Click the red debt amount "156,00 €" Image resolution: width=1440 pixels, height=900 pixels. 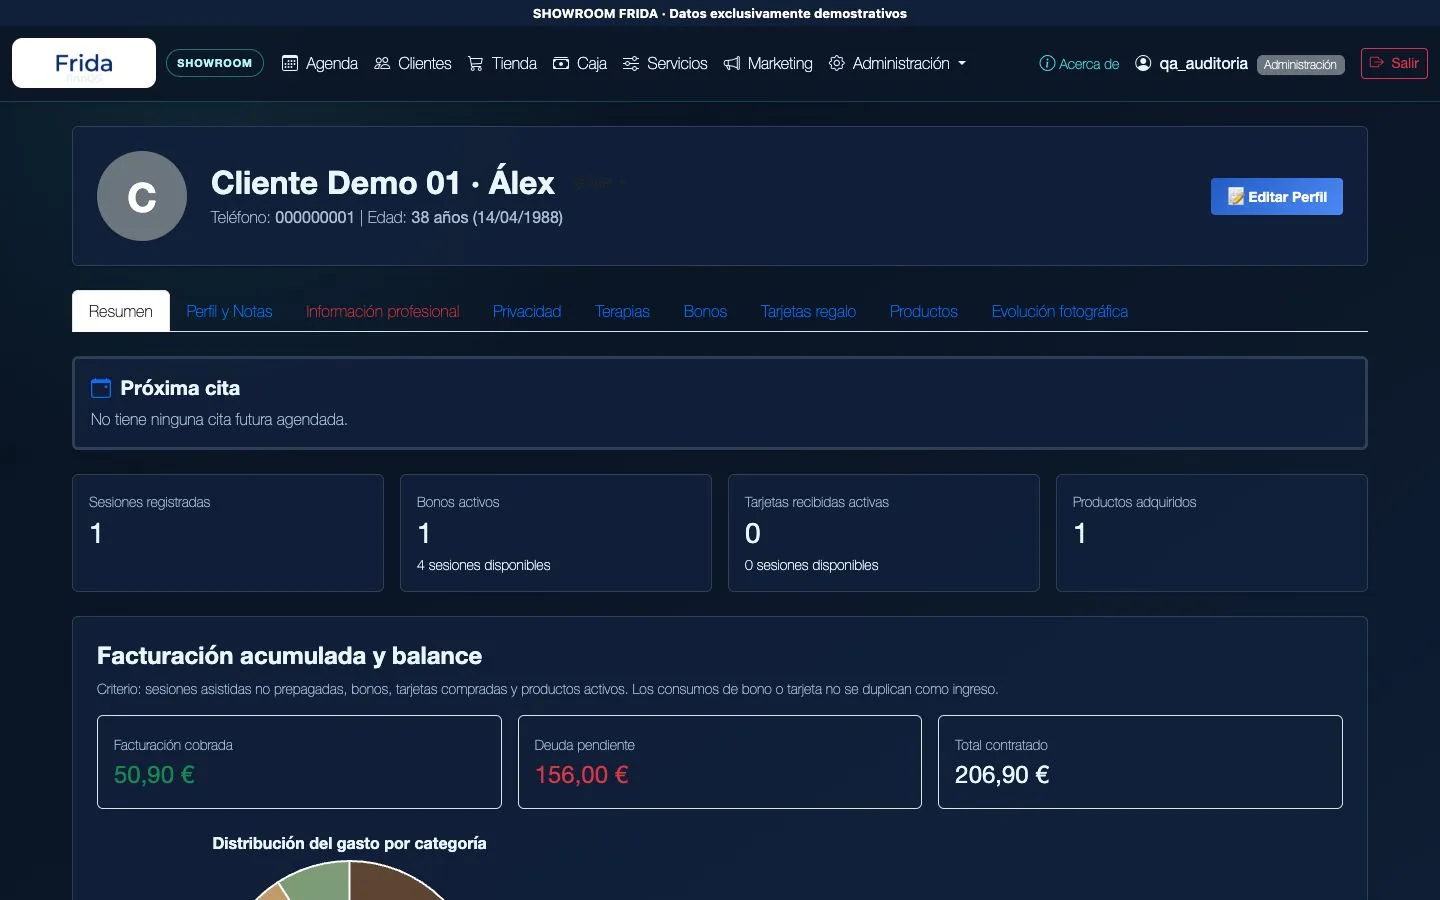582,775
